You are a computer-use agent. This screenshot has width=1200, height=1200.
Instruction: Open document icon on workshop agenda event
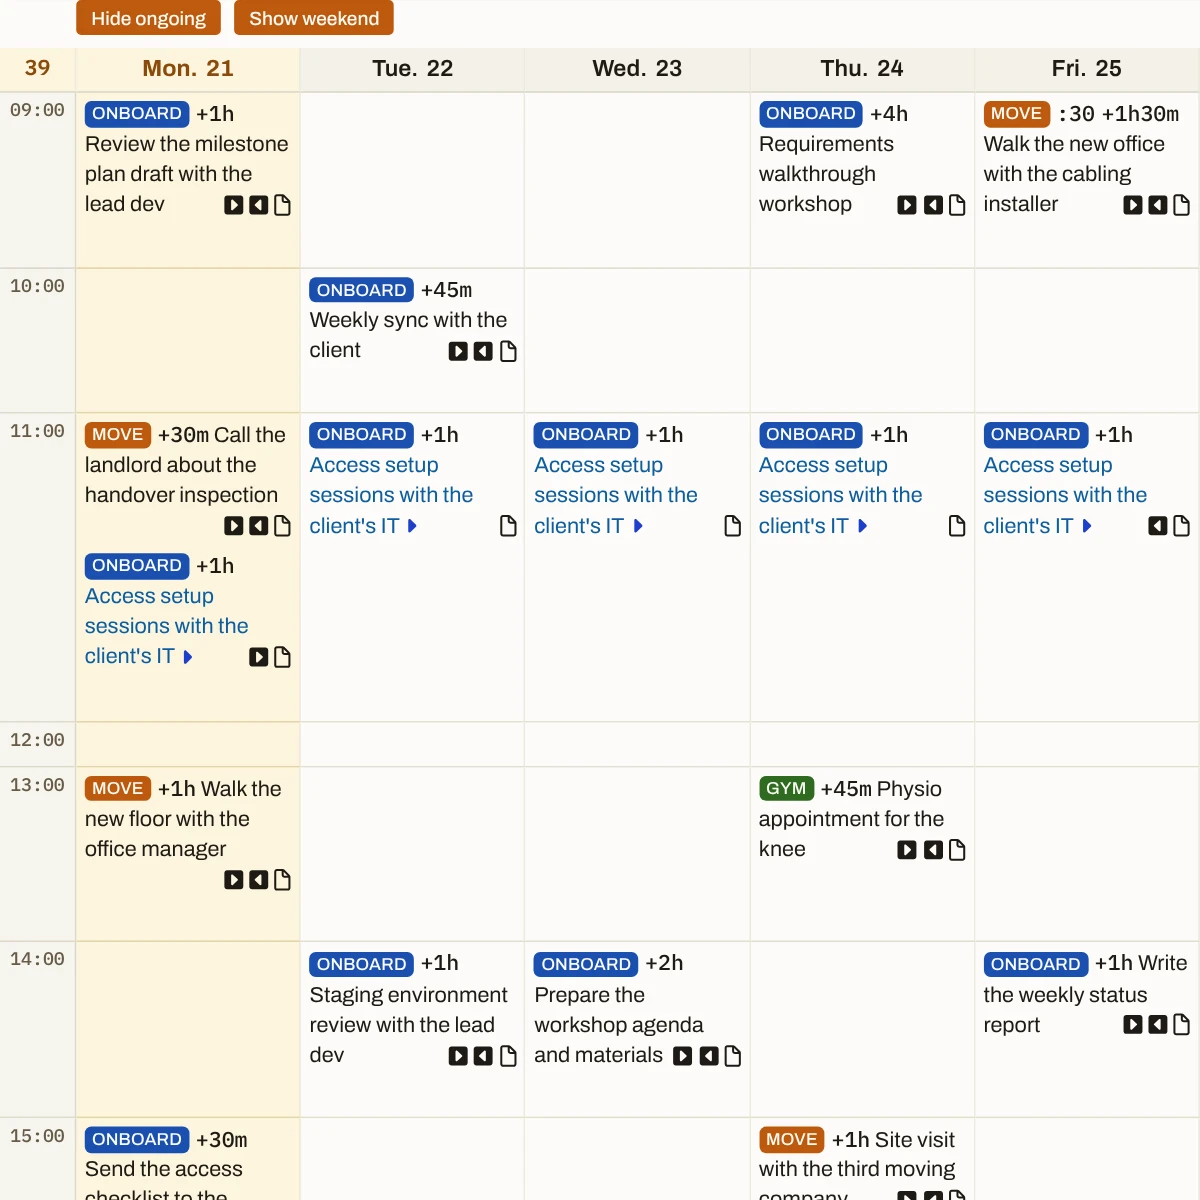(x=733, y=1056)
